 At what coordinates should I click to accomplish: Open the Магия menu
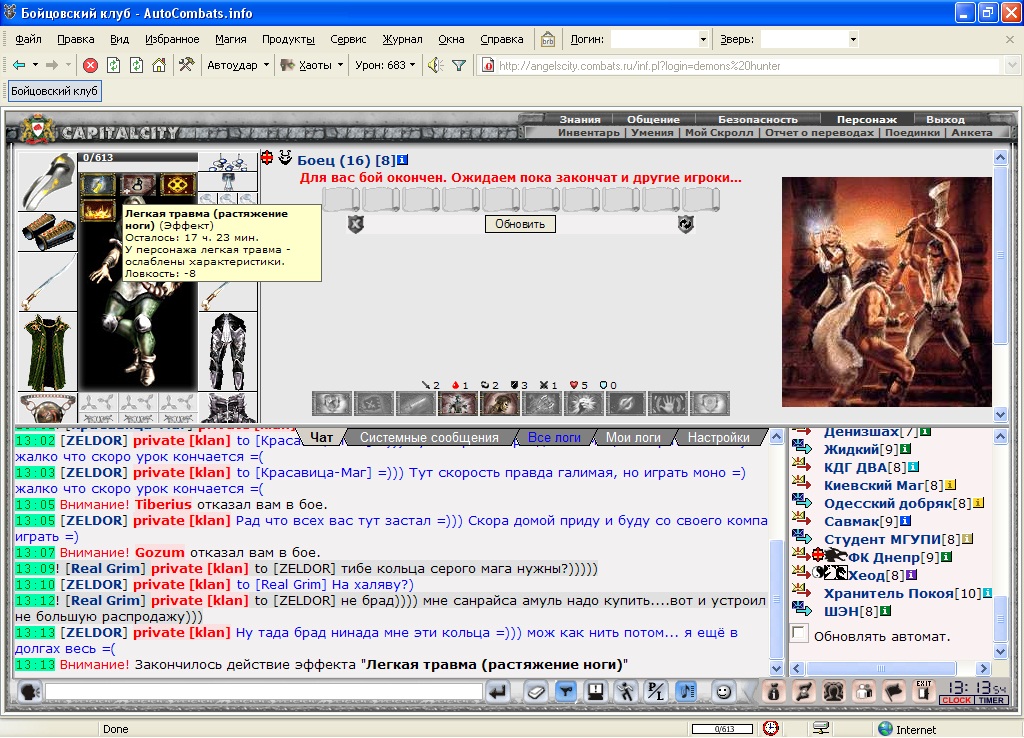click(x=231, y=39)
